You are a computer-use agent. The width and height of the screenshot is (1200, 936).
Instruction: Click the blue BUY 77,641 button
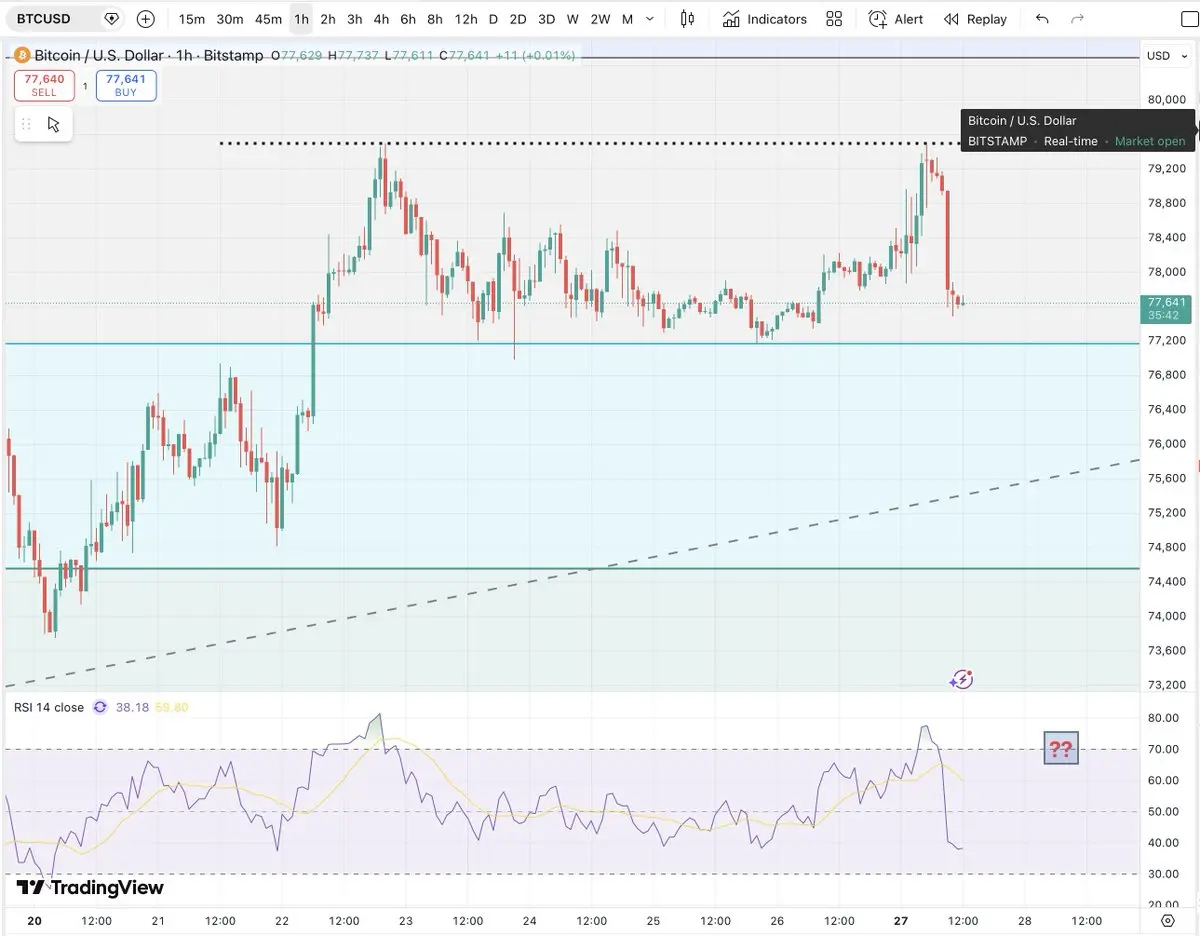coord(126,85)
